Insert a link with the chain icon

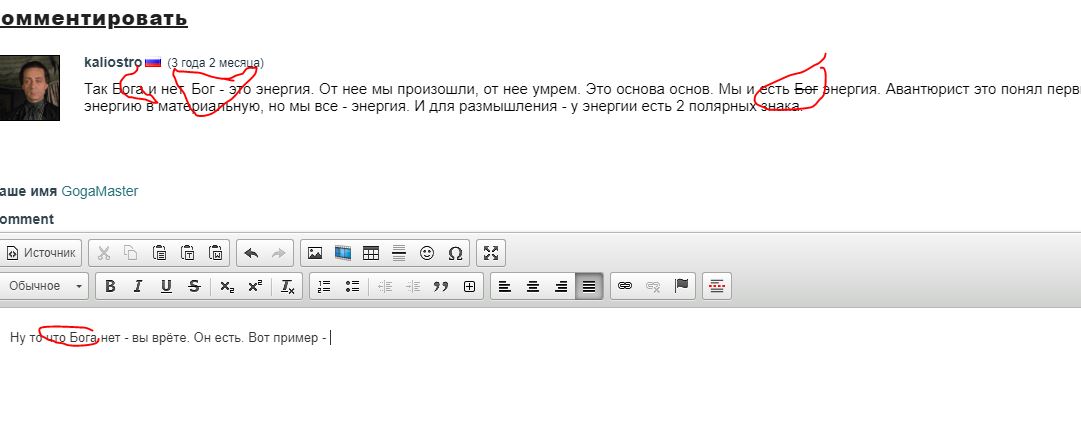[x=625, y=286]
